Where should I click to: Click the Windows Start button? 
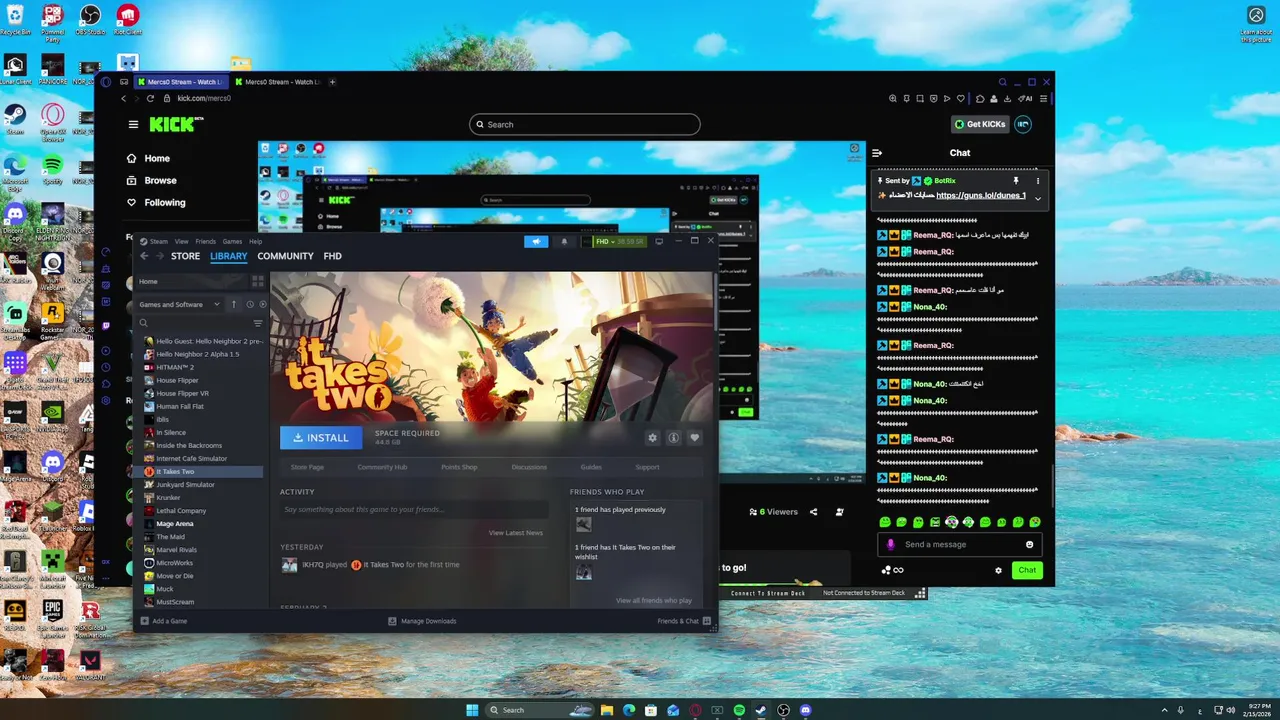(x=472, y=710)
